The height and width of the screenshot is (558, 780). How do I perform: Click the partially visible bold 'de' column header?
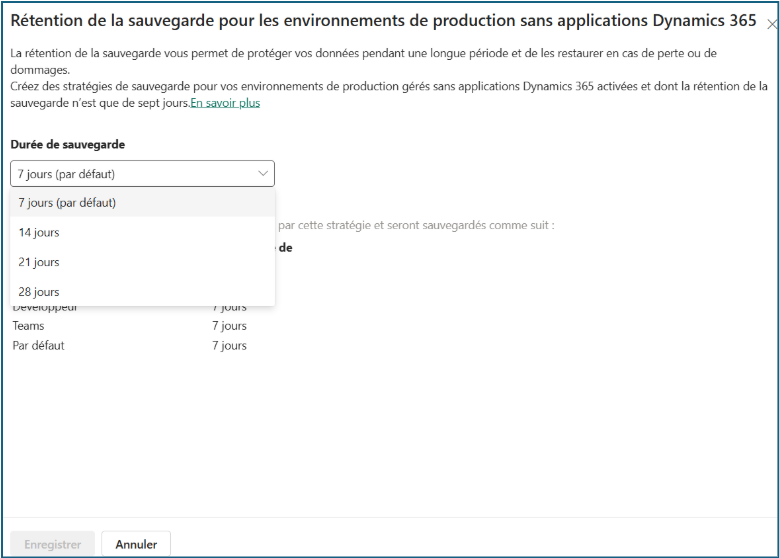click(x=285, y=248)
